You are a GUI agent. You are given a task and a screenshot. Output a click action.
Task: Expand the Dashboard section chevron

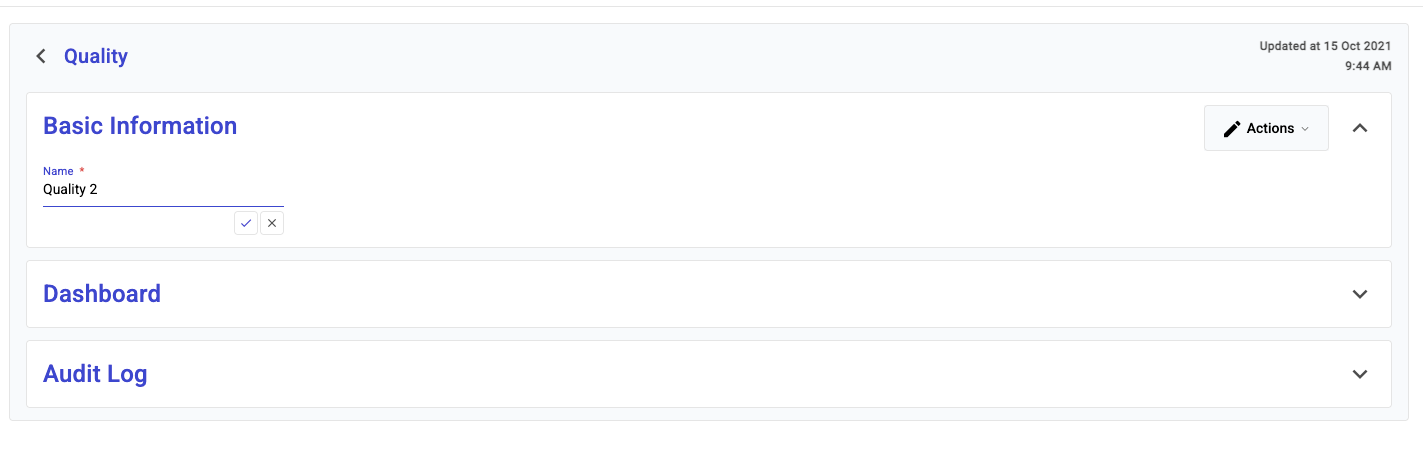click(1359, 294)
